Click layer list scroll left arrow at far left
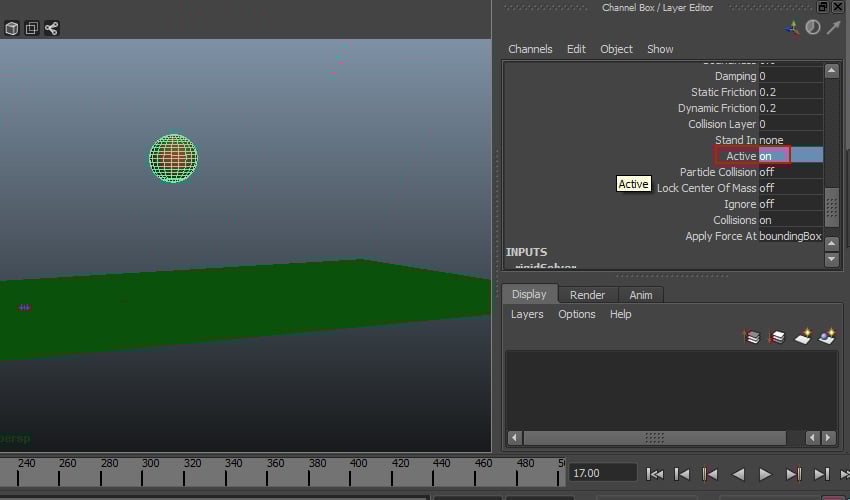Viewport: 850px width, 500px height. (x=514, y=437)
